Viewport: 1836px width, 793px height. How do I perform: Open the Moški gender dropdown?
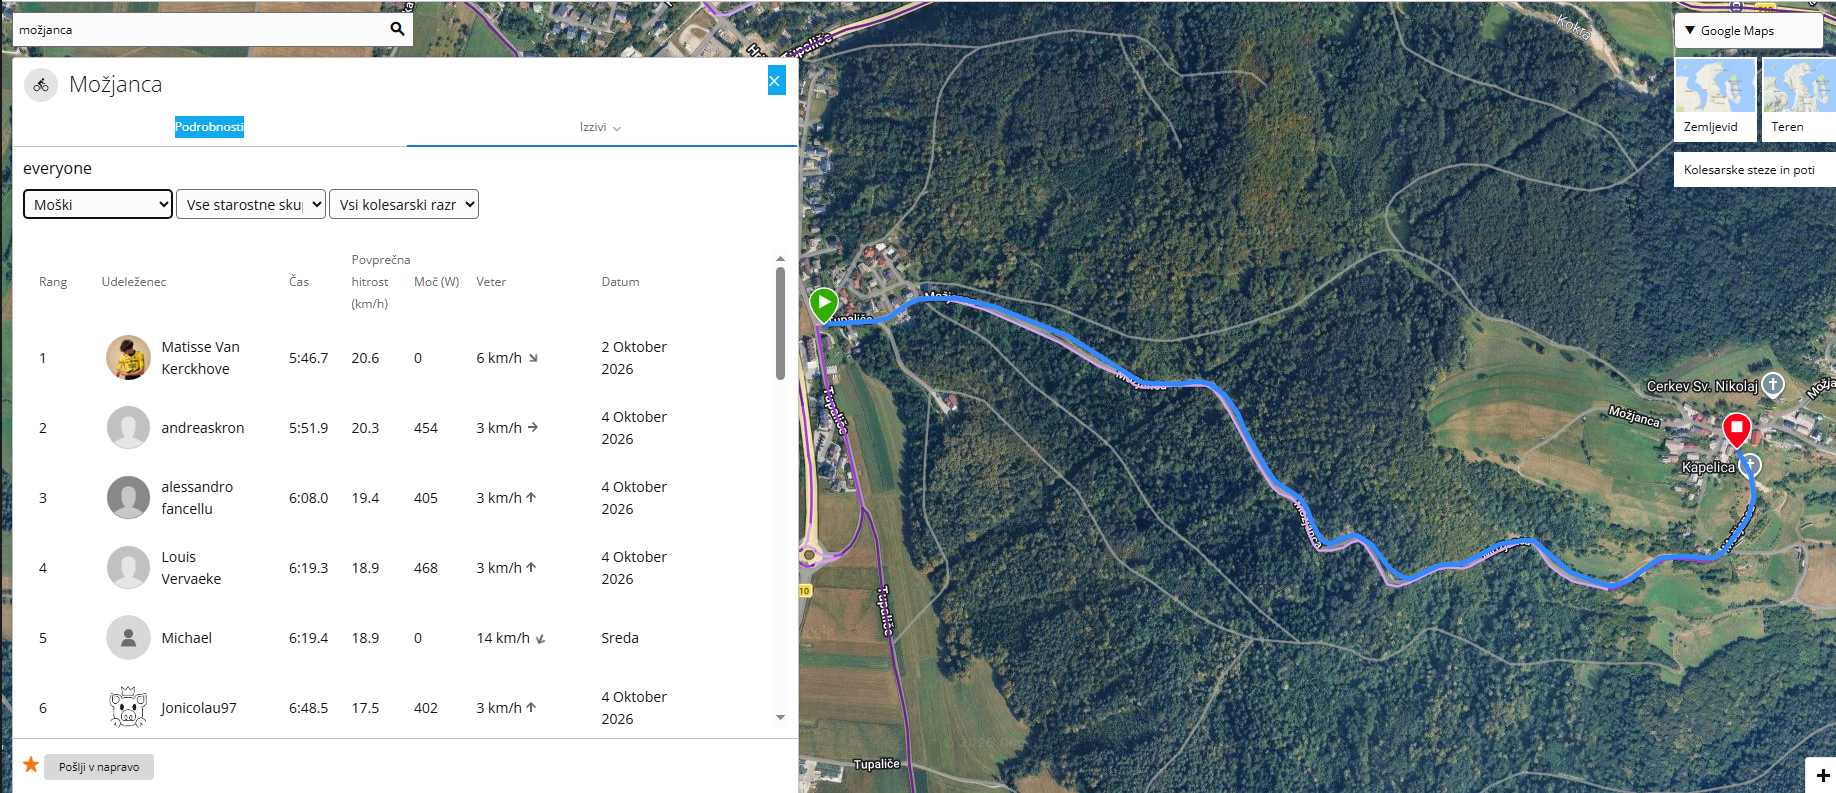pos(98,204)
